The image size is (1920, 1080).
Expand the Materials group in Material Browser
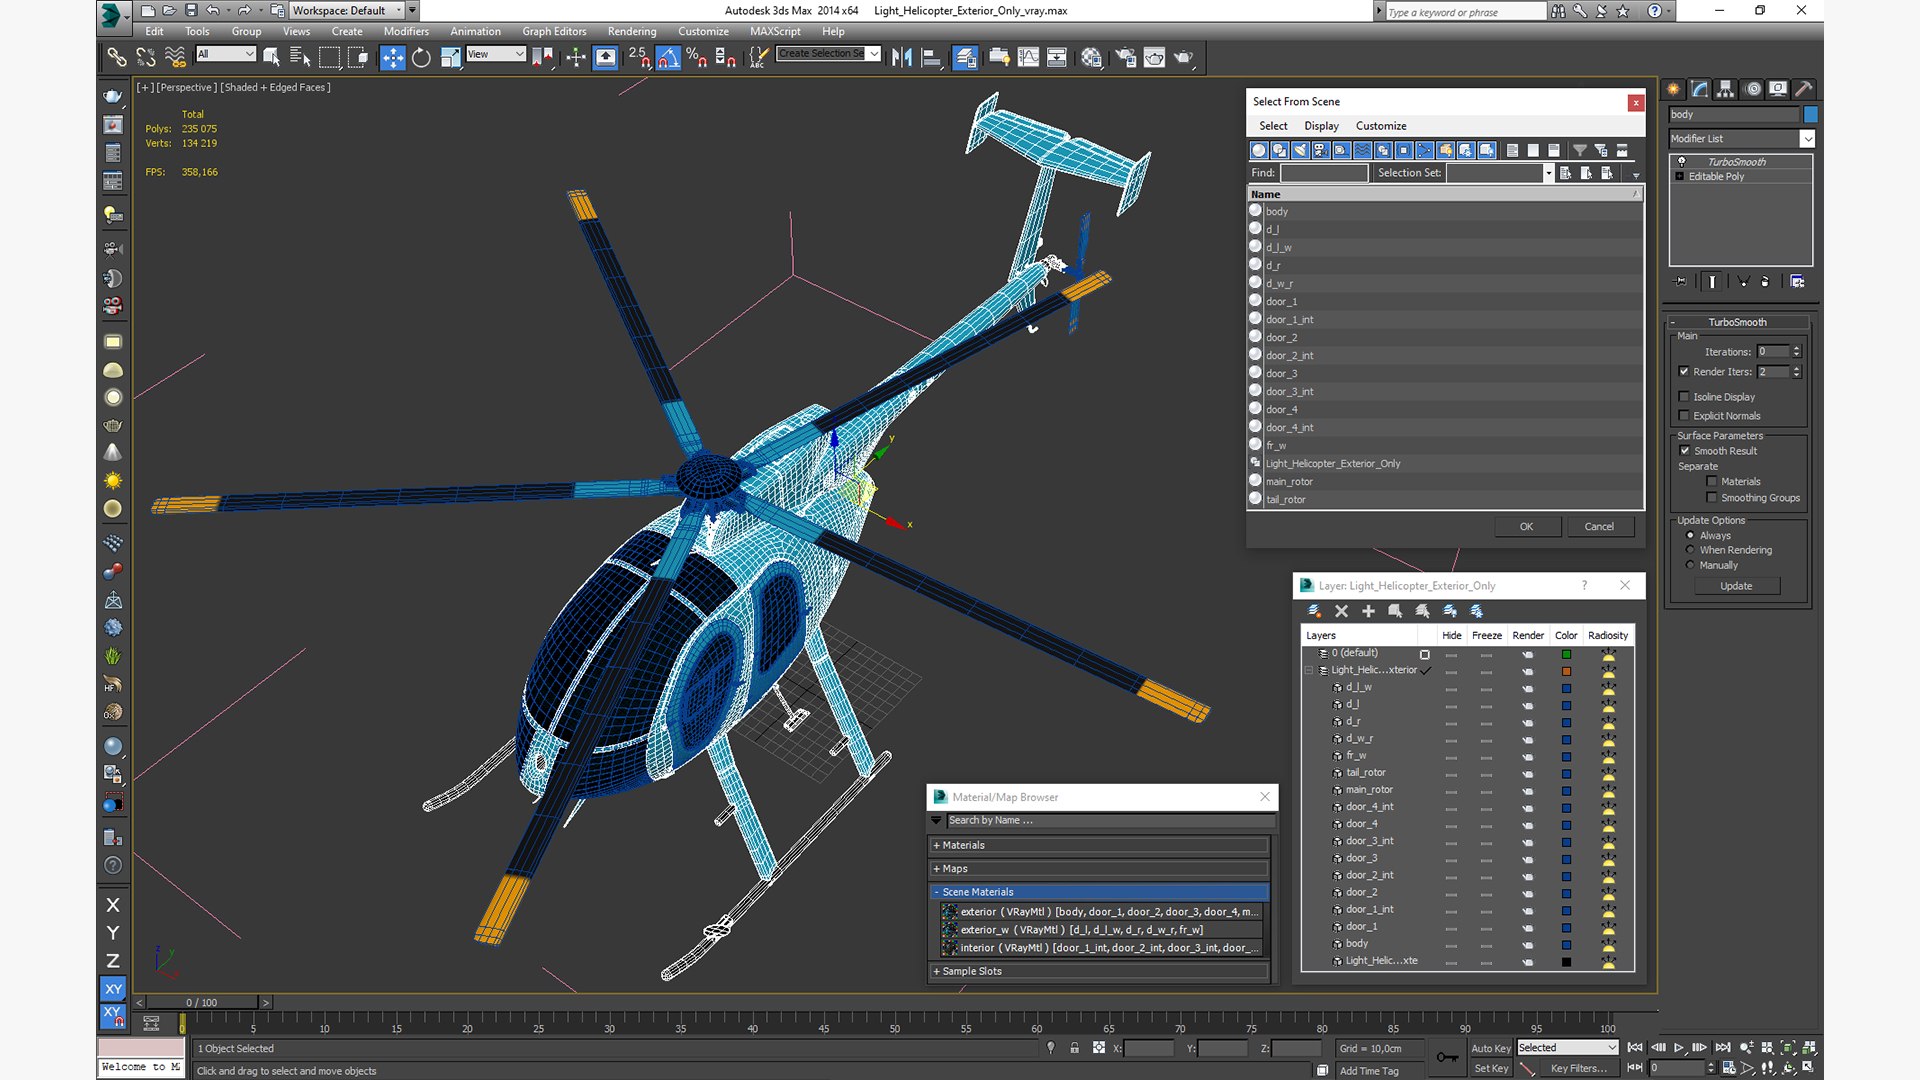coord(1100,845)
